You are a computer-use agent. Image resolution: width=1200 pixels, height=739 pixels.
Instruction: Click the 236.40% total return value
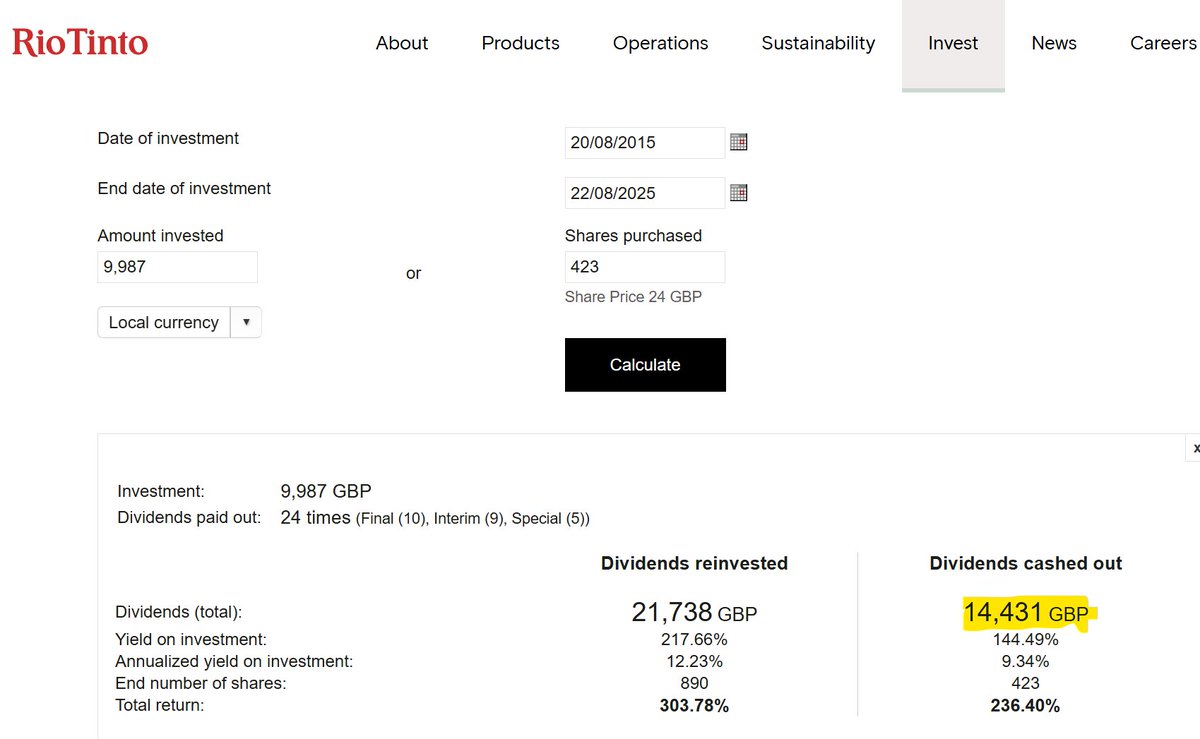1026,706
